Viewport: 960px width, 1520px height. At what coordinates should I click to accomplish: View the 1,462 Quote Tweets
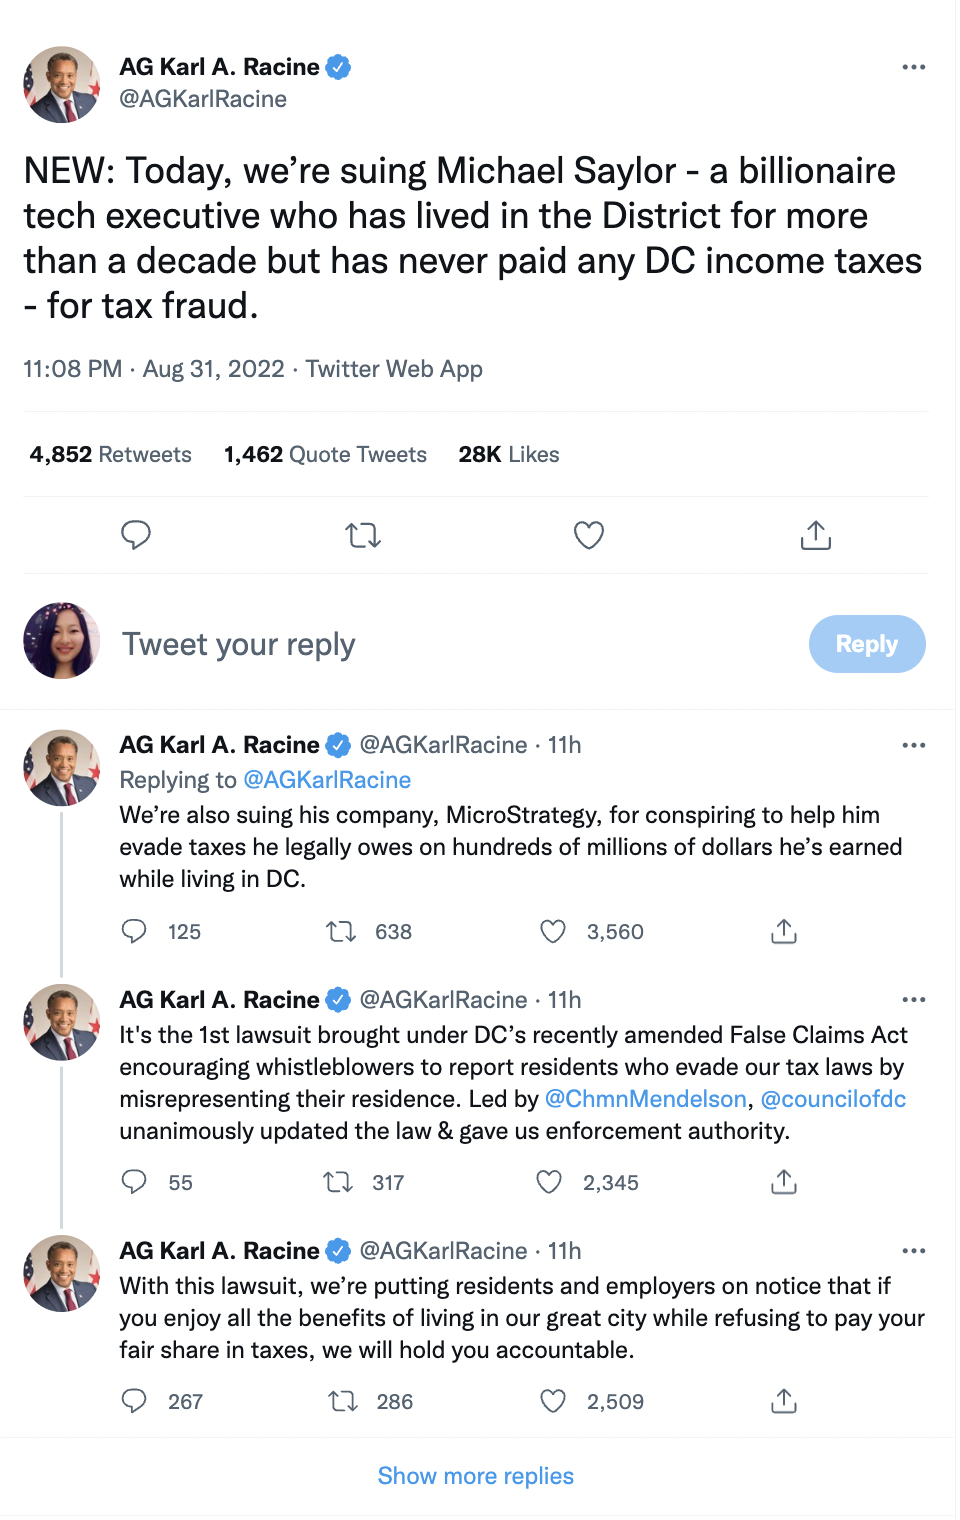(325, 455)
